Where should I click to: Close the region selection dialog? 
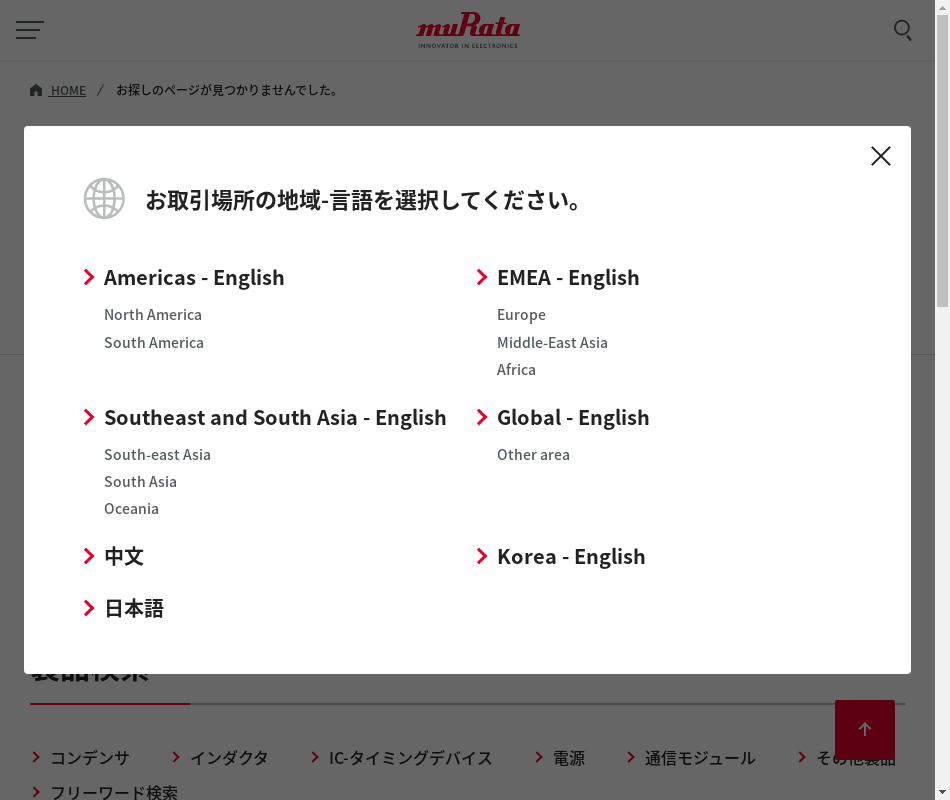pos(880,156)
